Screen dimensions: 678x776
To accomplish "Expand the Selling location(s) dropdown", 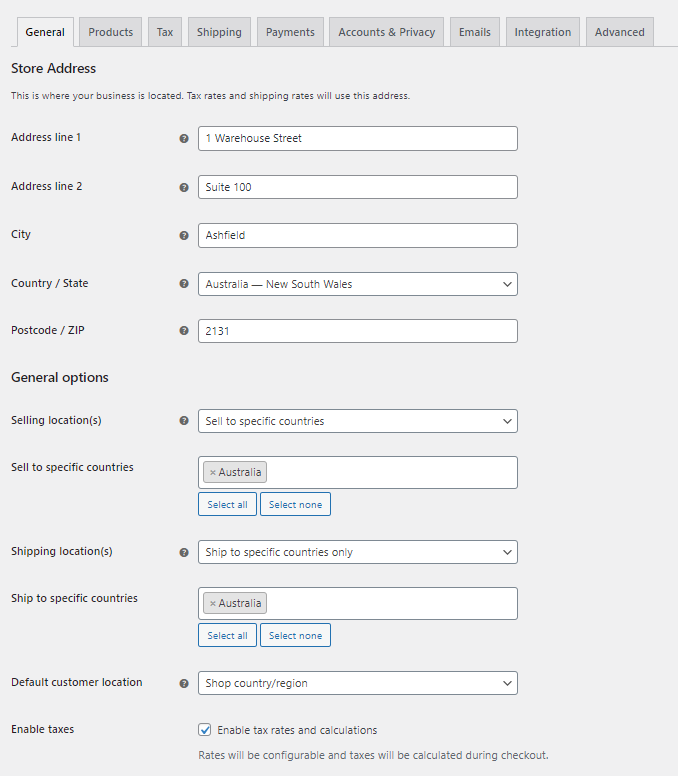I will [x=357, y=421].
